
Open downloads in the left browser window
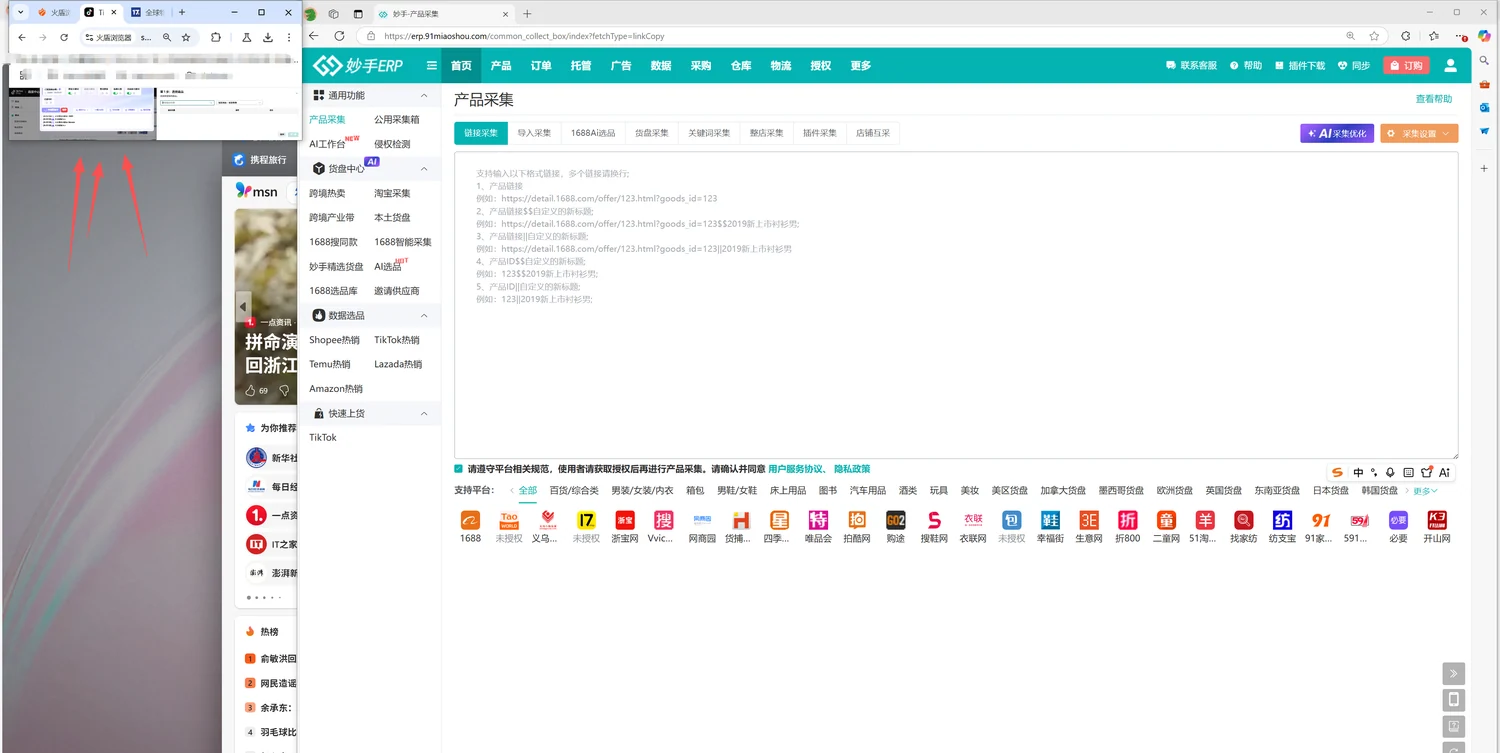coord(268,37)
